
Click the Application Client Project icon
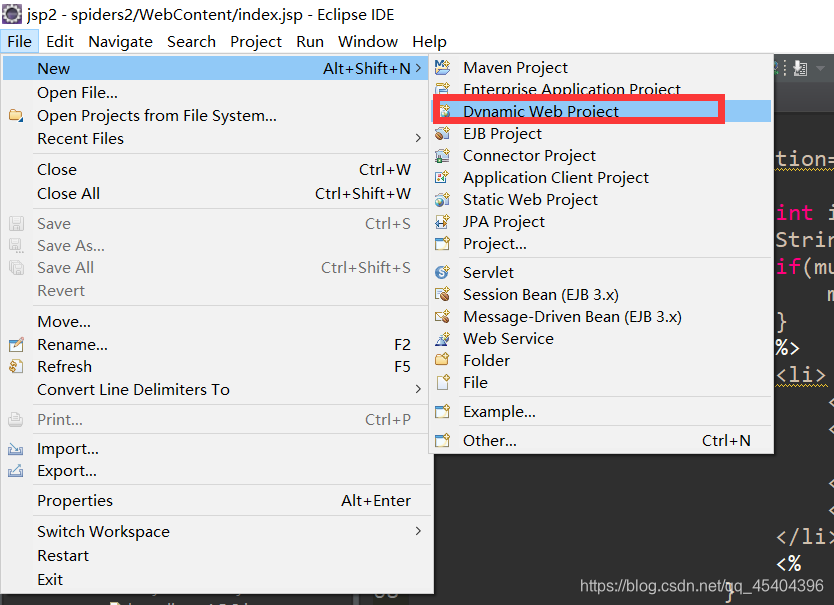click(x=443, y=177)
